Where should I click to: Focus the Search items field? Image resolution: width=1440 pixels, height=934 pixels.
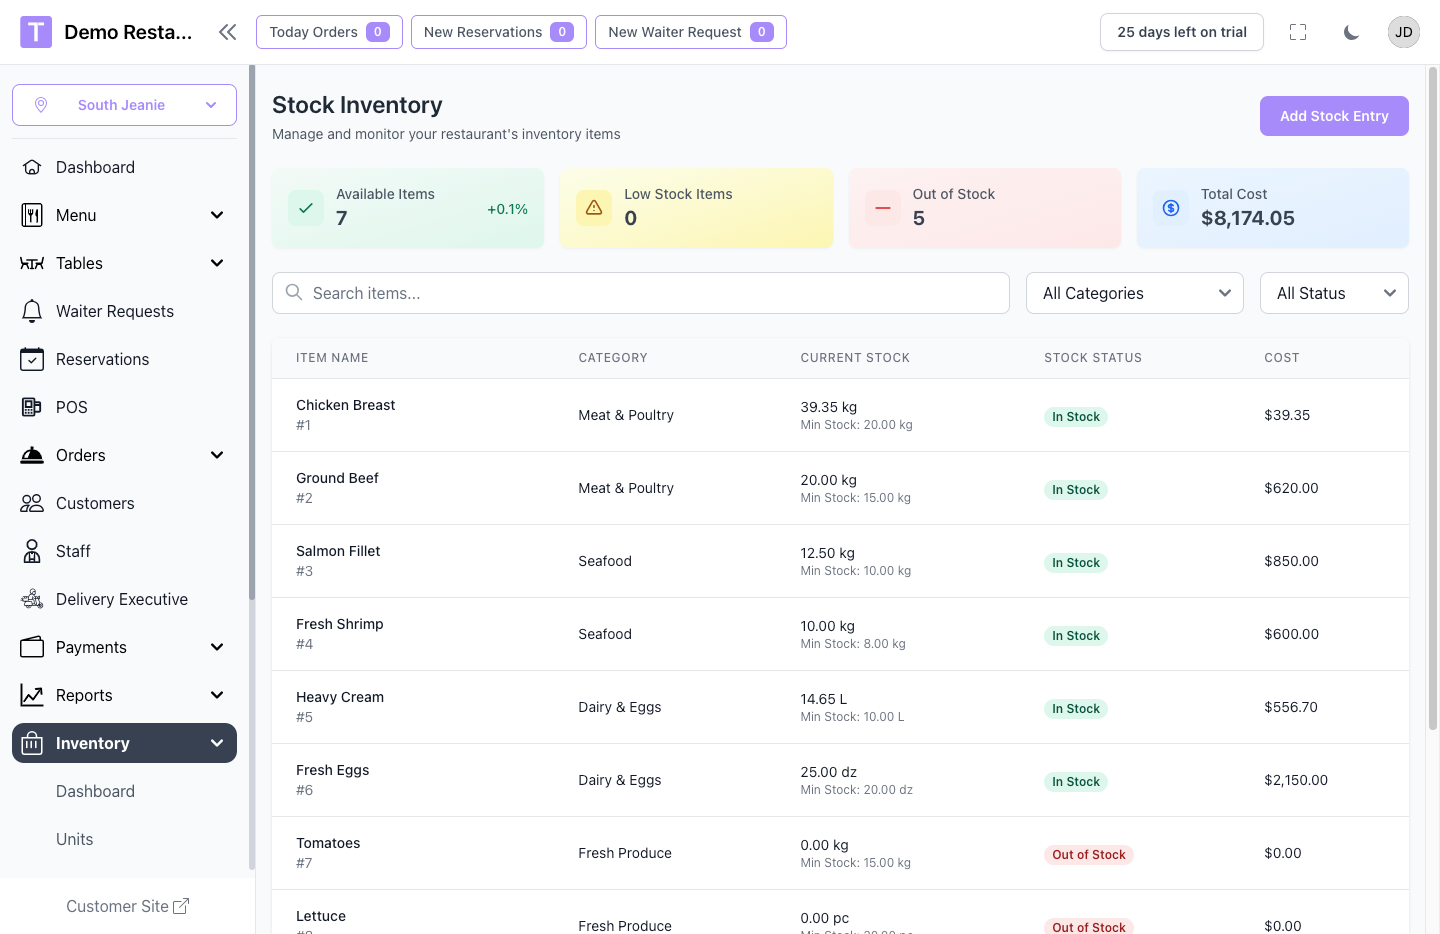641,293
